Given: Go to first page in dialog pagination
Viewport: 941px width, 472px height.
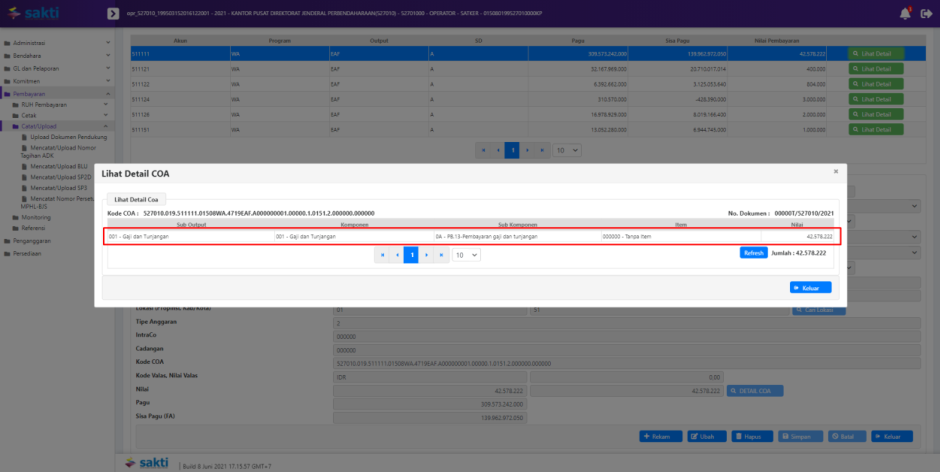Looking at the screenshot, I should pos(382,255).
